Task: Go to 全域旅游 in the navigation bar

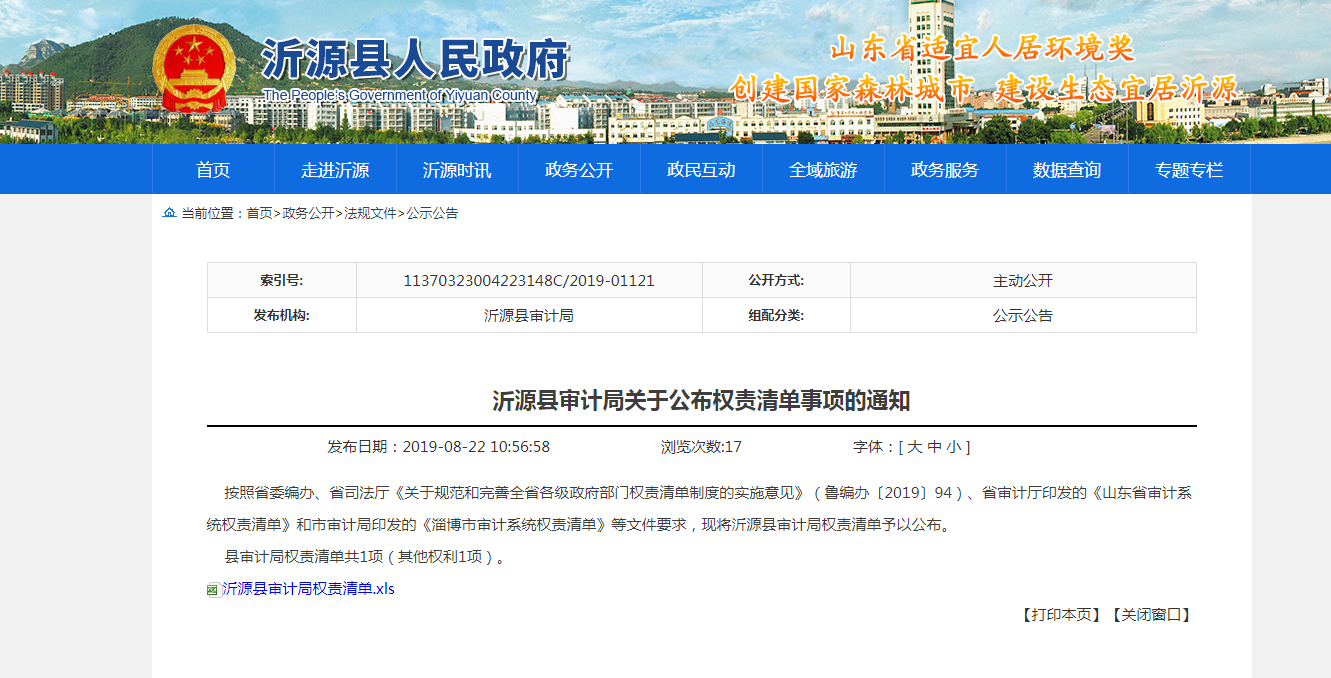Action: (823, 170)
